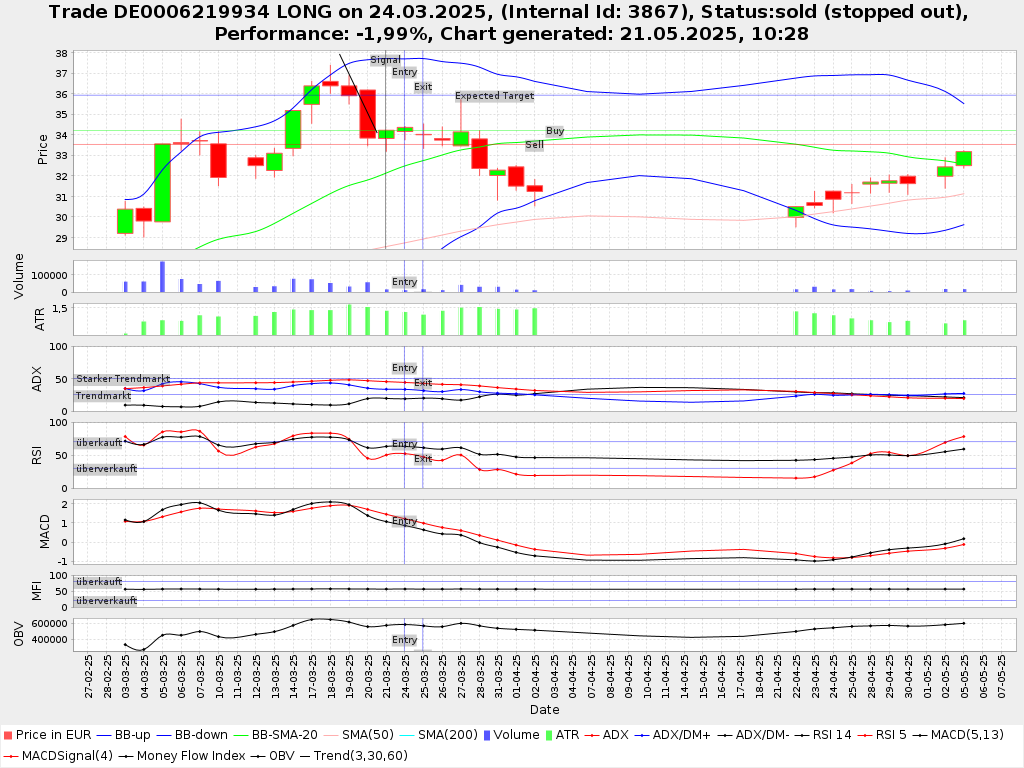Click the überverkauft label in MFI panel

click(106, 601)
